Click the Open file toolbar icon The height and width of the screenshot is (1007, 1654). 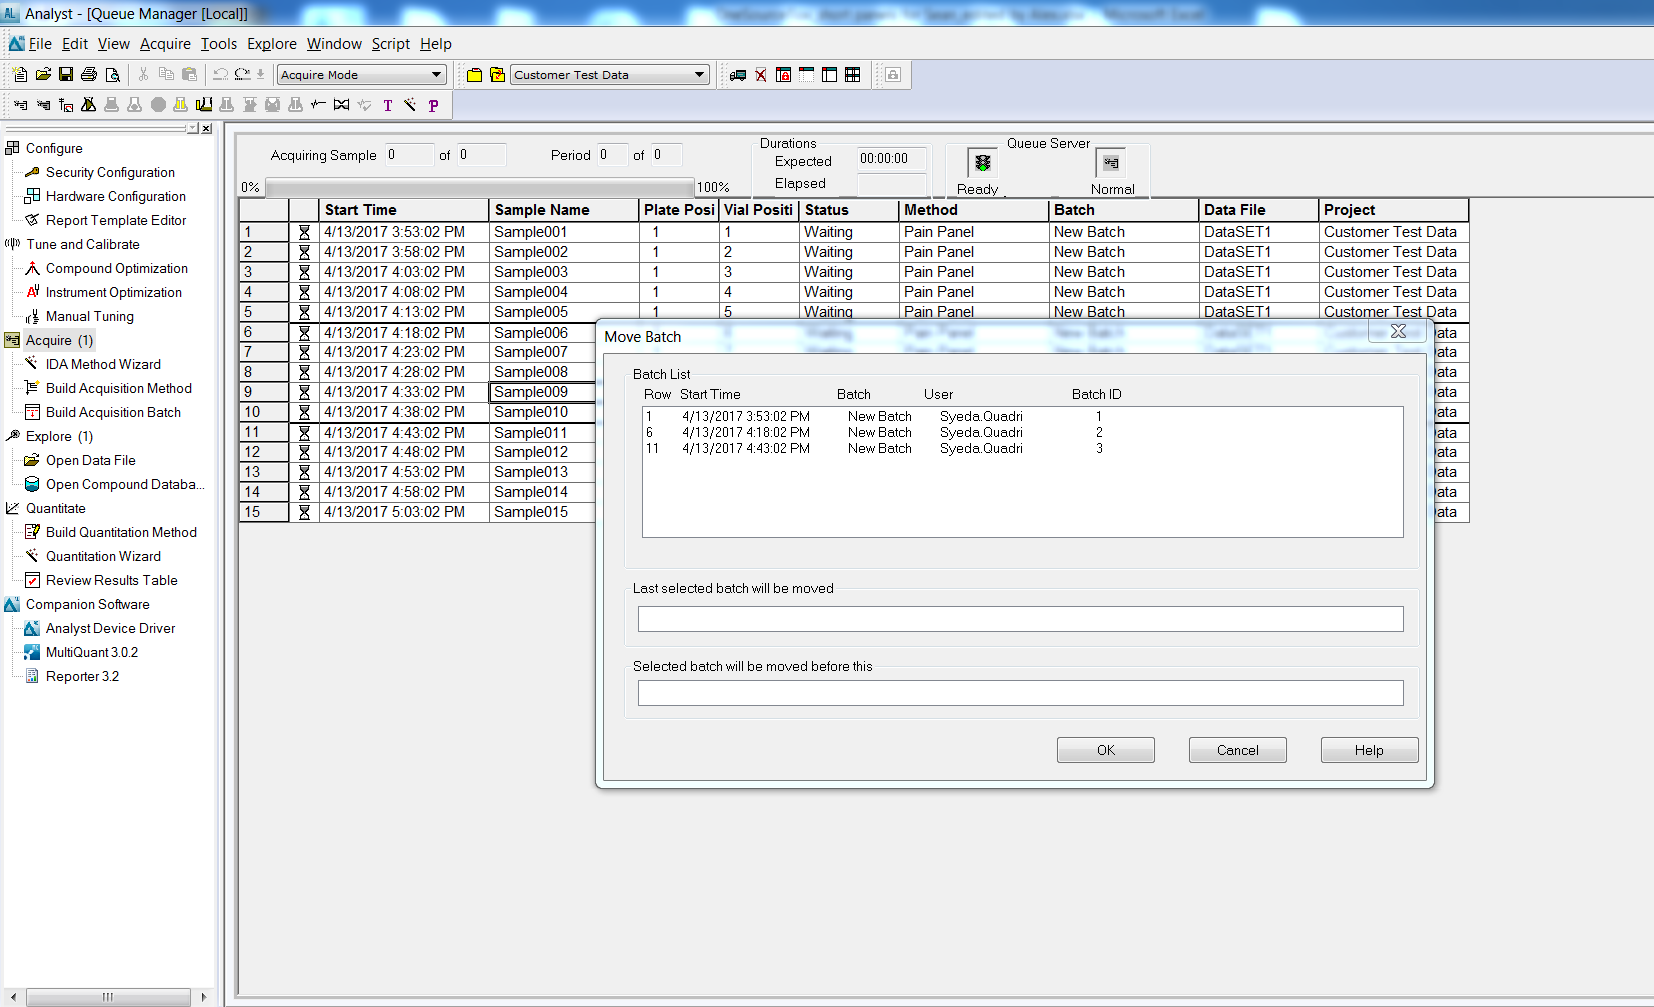[43, 75]
